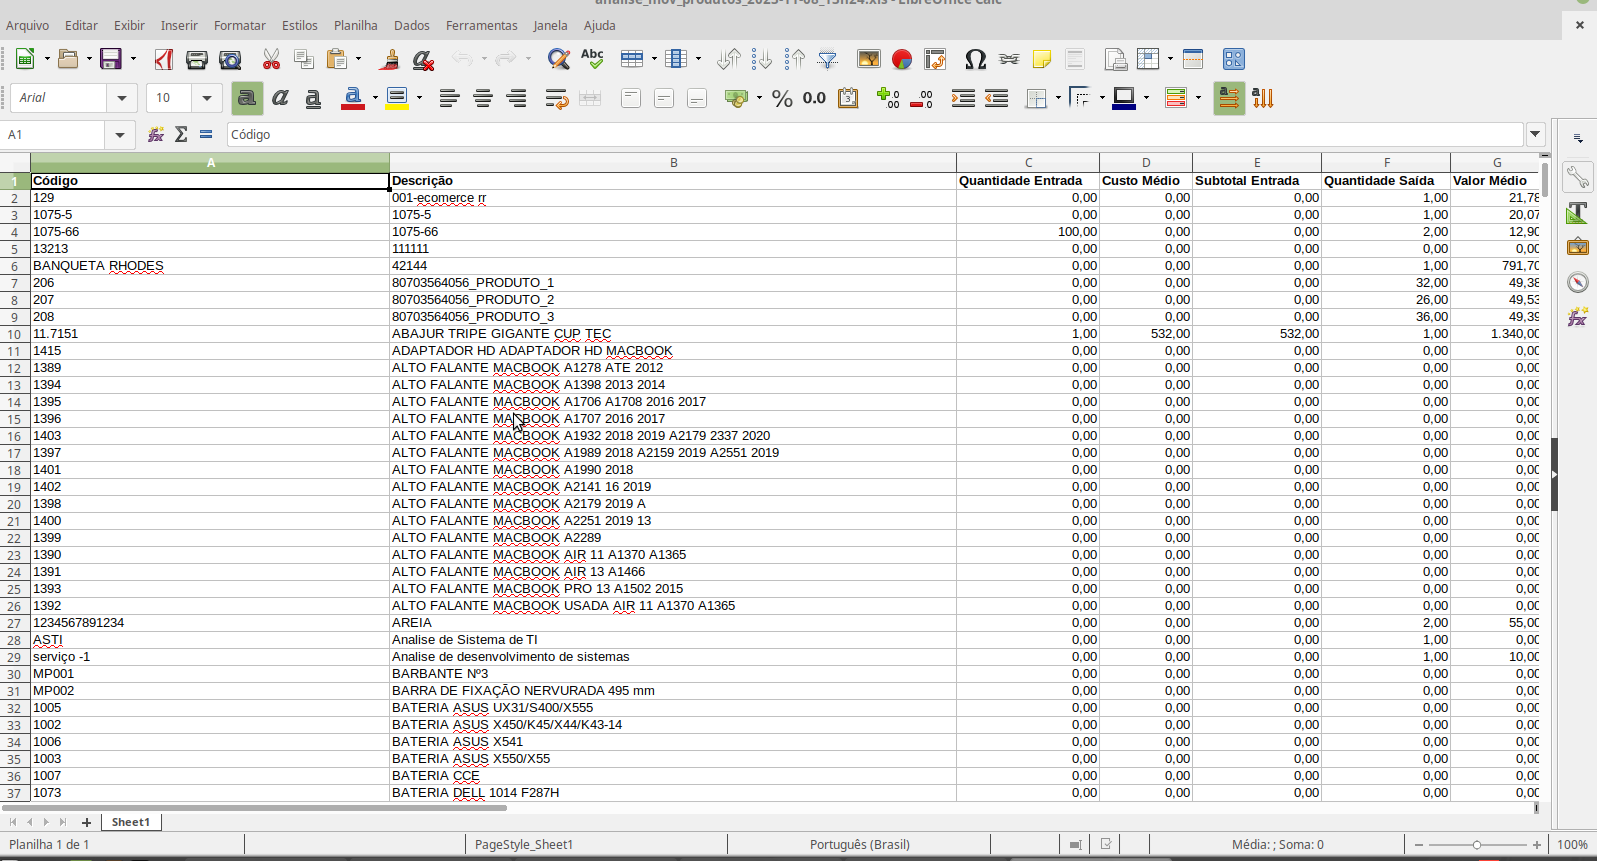Toggle left-to-right text direction
The width and height of the screenshot is (1597, 861).
1229,98
